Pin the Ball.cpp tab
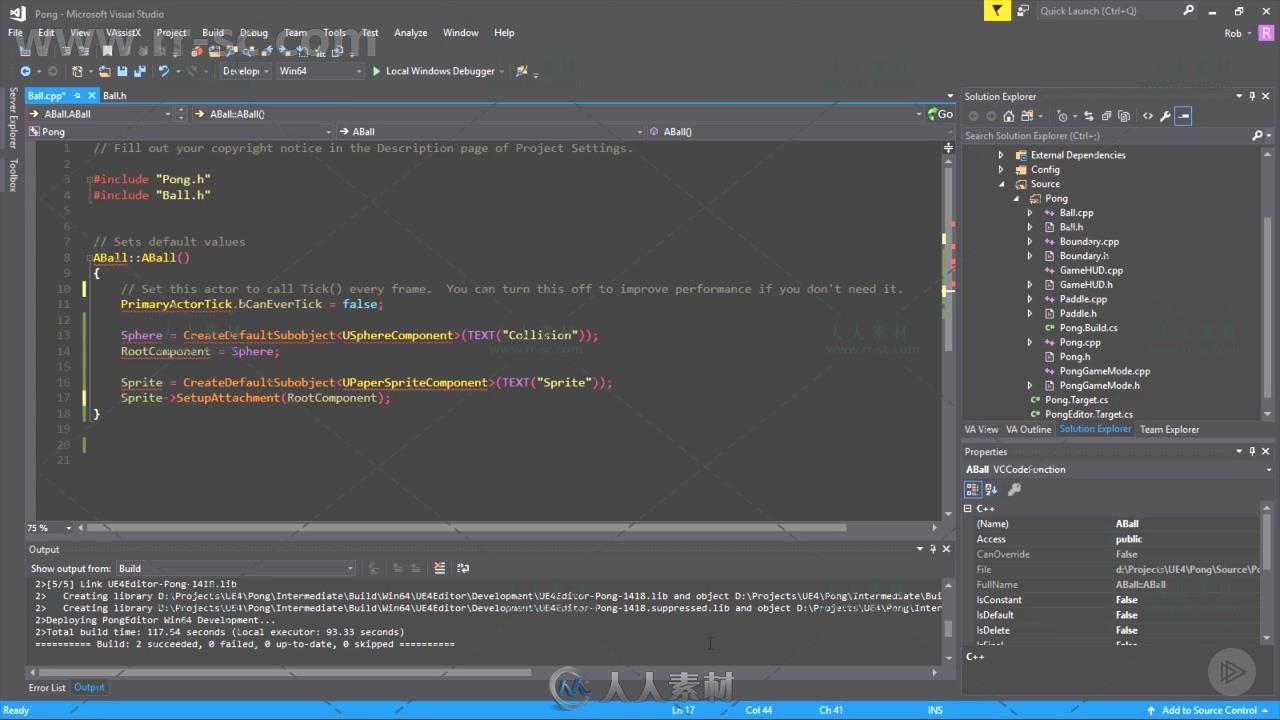The height and width of the screenshot is (720, 1280). click(77, 96)
